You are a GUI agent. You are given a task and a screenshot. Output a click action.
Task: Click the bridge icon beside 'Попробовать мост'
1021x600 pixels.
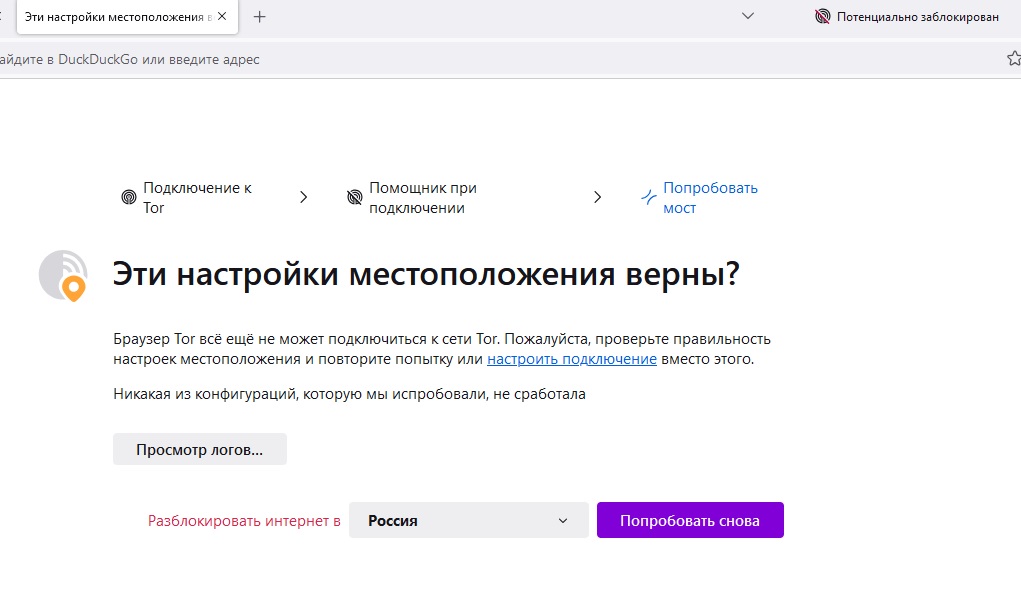(x=649, y=197)
